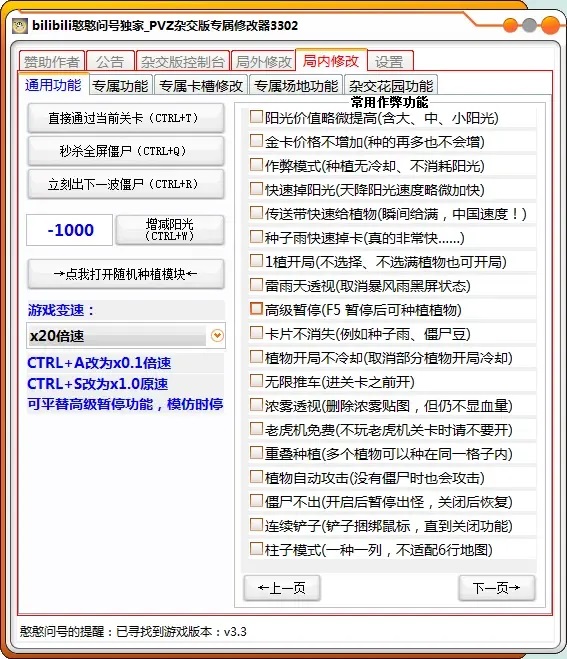The width and height of the screenshot is (567, 659).
Task: Enable the 作弊模式 checkbox
Action: [256, 165]
